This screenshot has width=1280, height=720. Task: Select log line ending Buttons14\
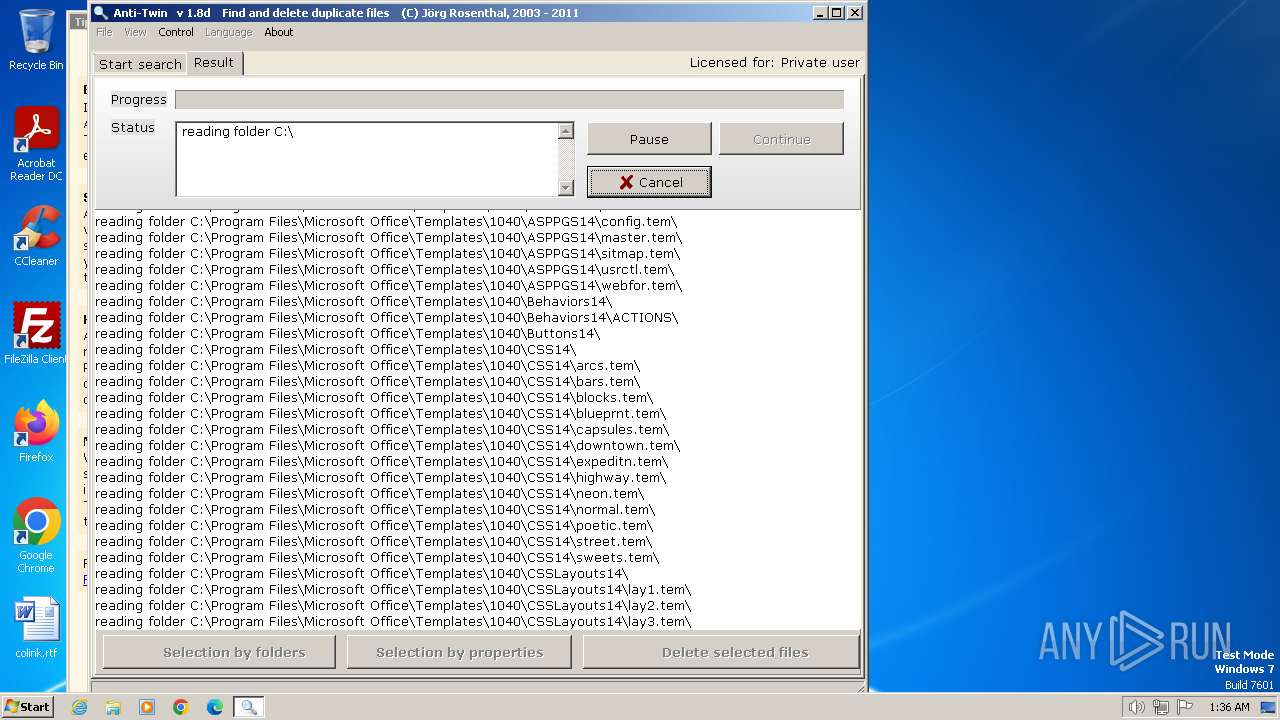347,334
